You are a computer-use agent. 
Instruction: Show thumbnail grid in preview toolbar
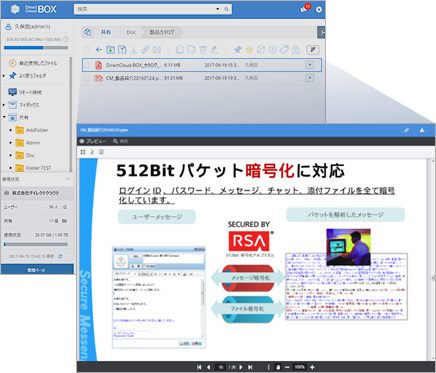83,152
